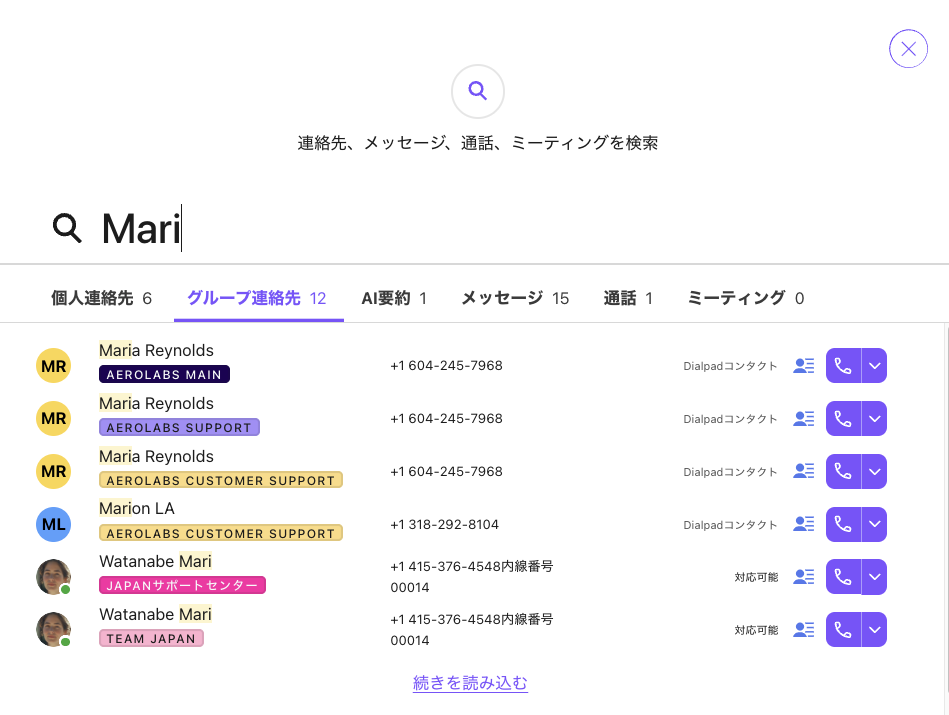Open contact card icon for Marion LA
949x715 pixels.
click(x=803, y=524)
